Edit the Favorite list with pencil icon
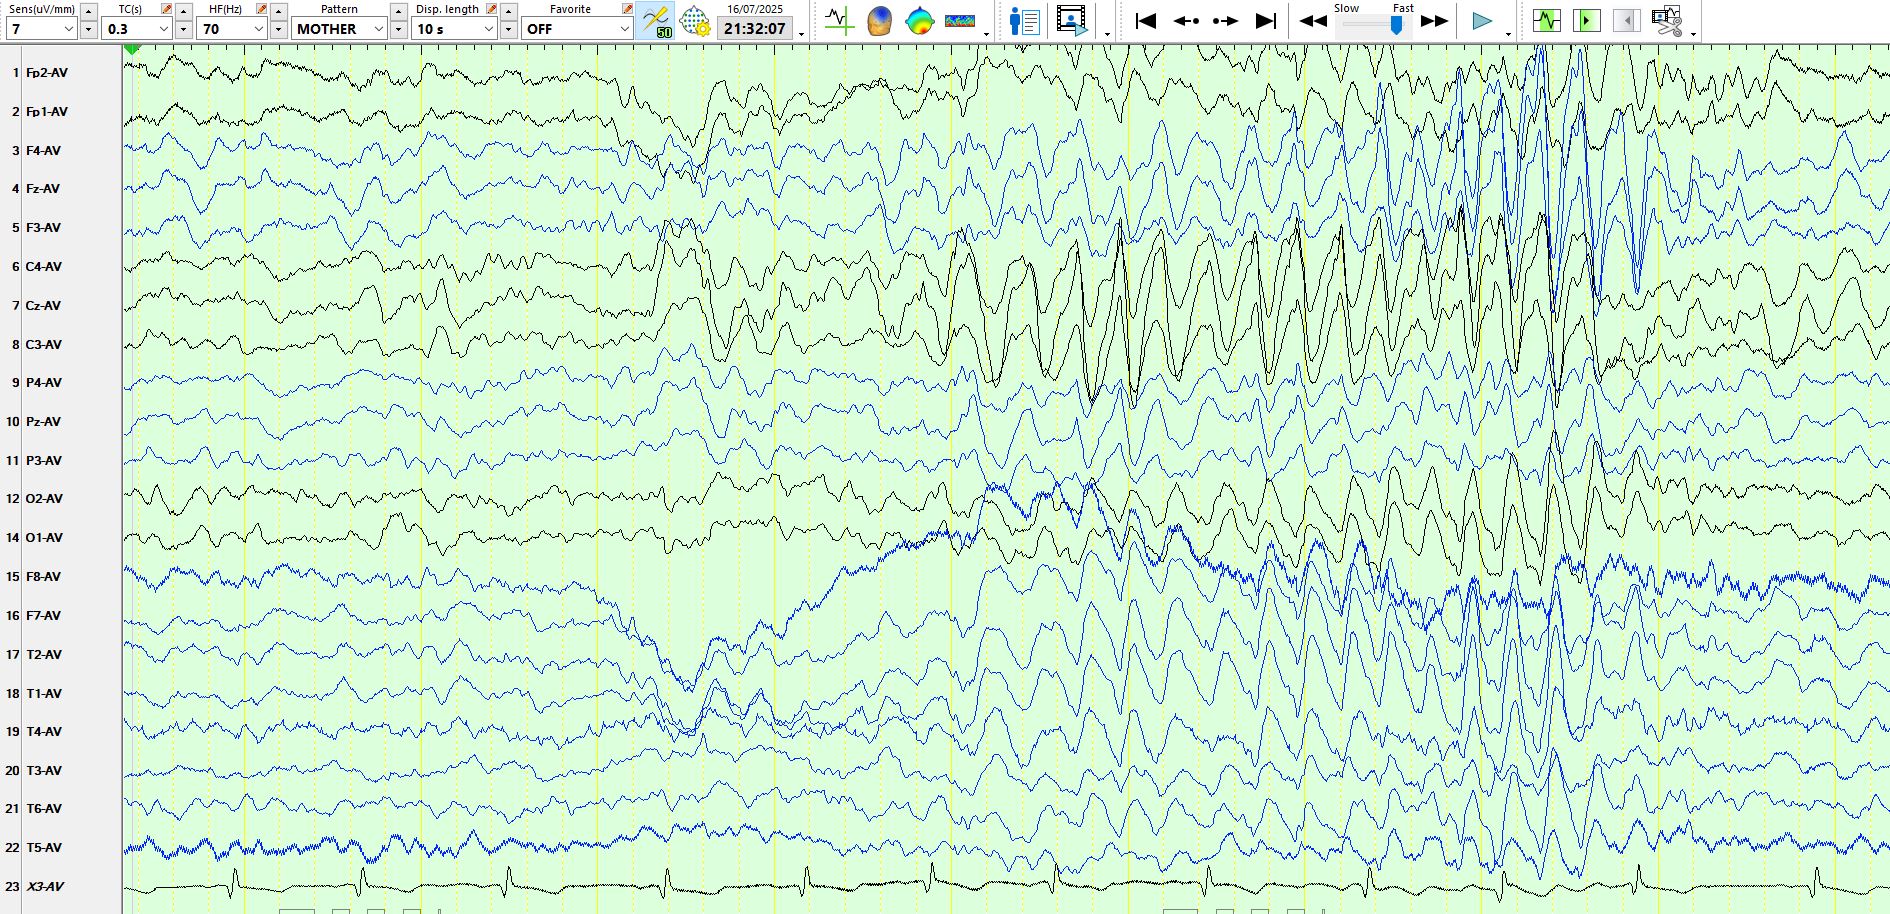1890x914 pixels. point(627,9)
